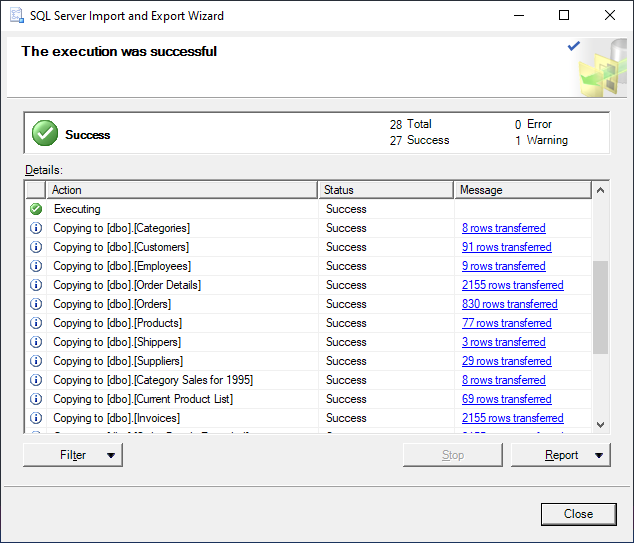The image size is (634, 543).
Task: Sort by the Status column header
Action: (x=386, y=190)
